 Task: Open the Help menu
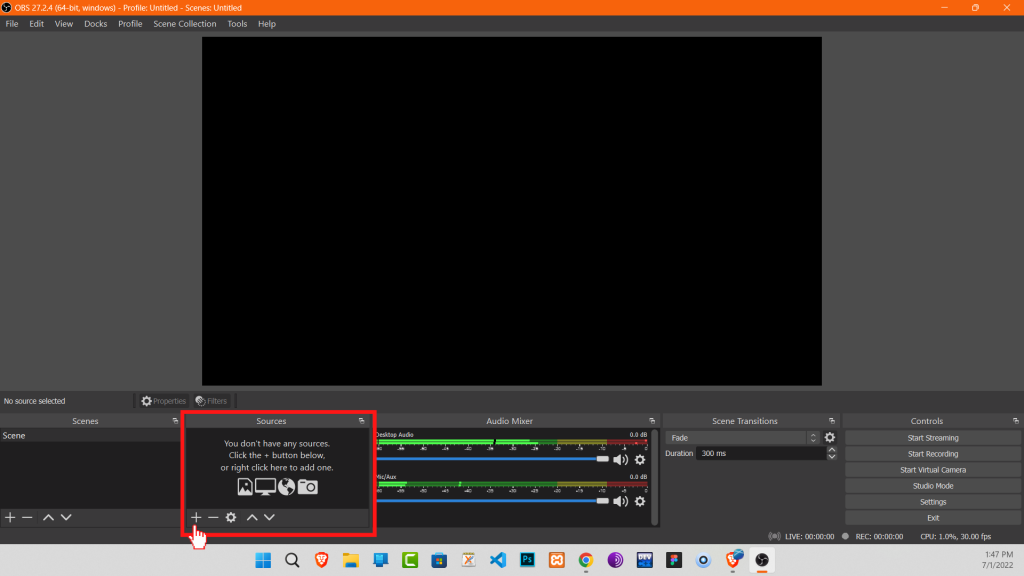click(x=266, y=24)
